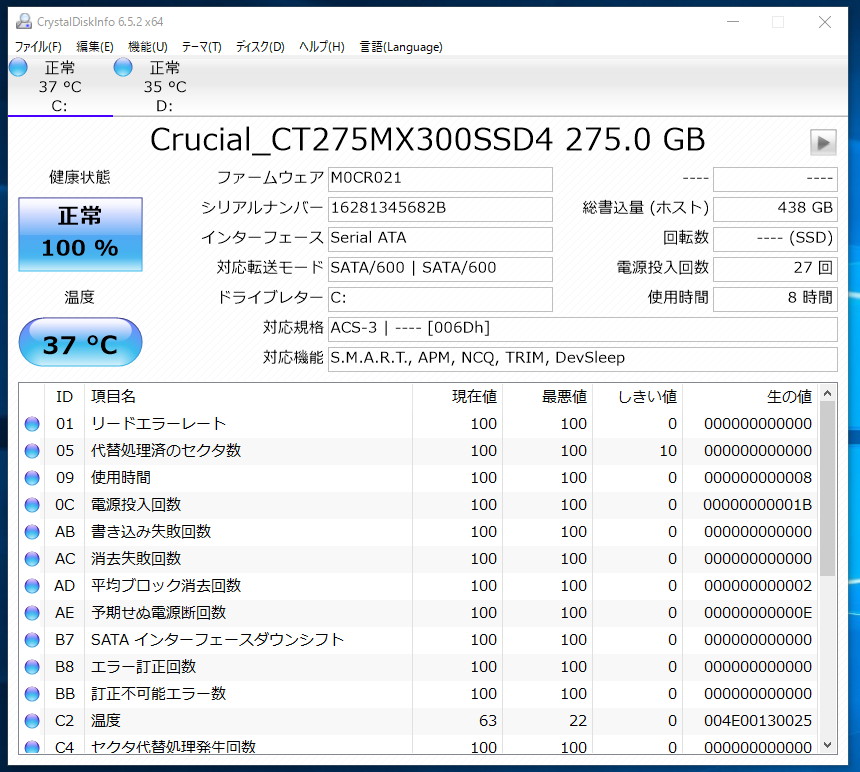Select the 訂正不可能エラー数 attribute name
The height and width of the screenshot is (772, 860).
pyautogui.click(x=159, y=694)
